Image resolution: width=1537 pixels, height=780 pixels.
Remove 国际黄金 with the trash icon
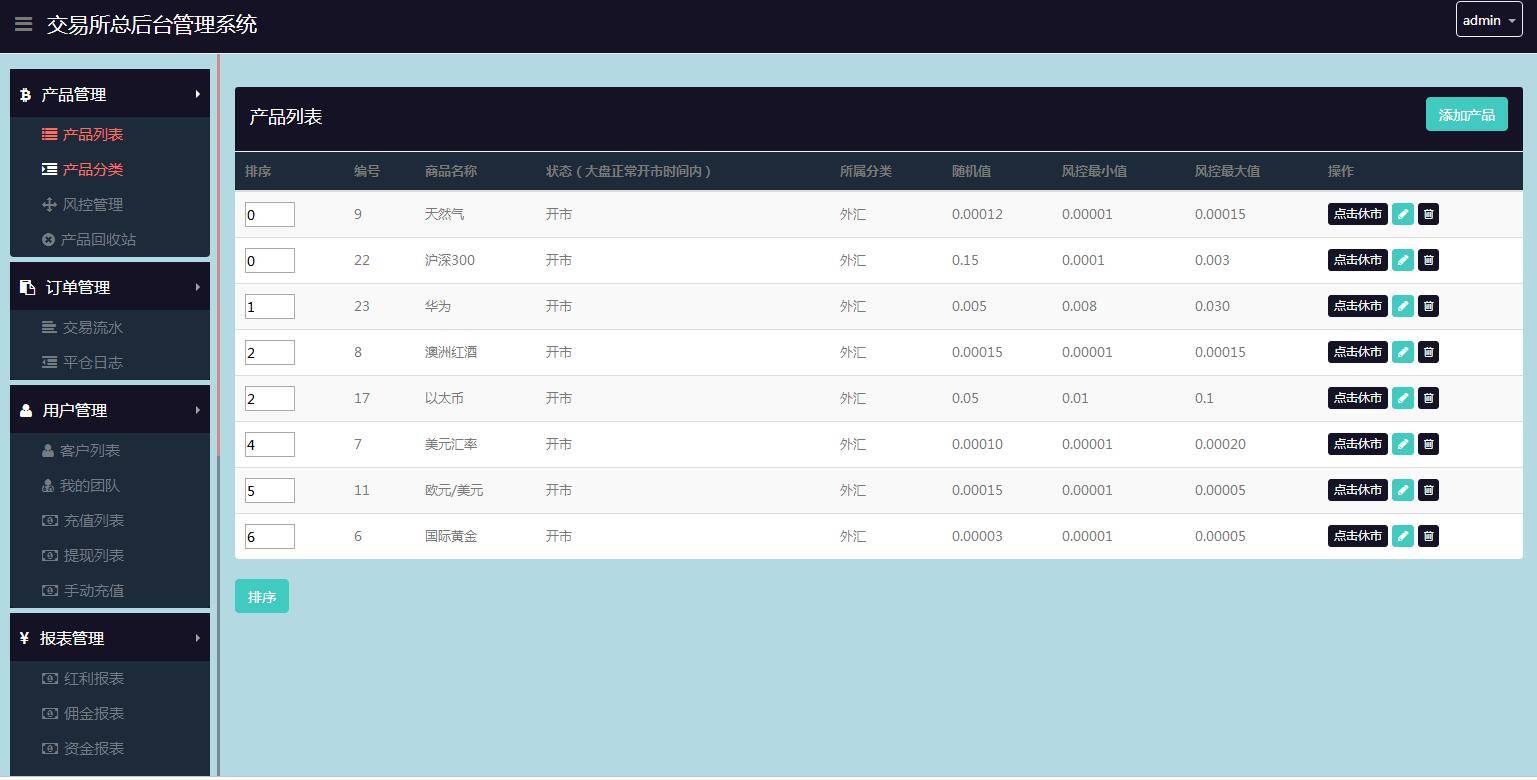[x=1428, y=536]
